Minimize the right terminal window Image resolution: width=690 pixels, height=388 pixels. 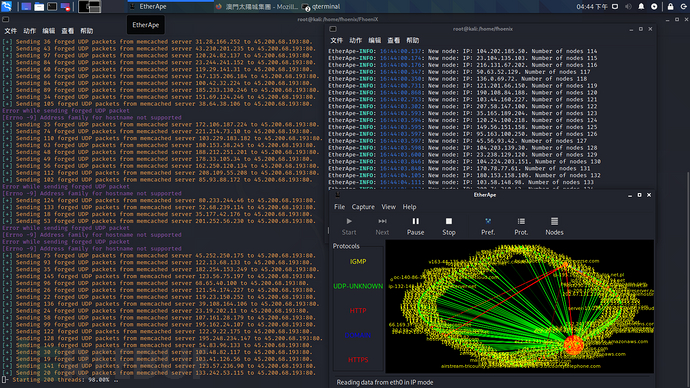click(x=631, y=29)
